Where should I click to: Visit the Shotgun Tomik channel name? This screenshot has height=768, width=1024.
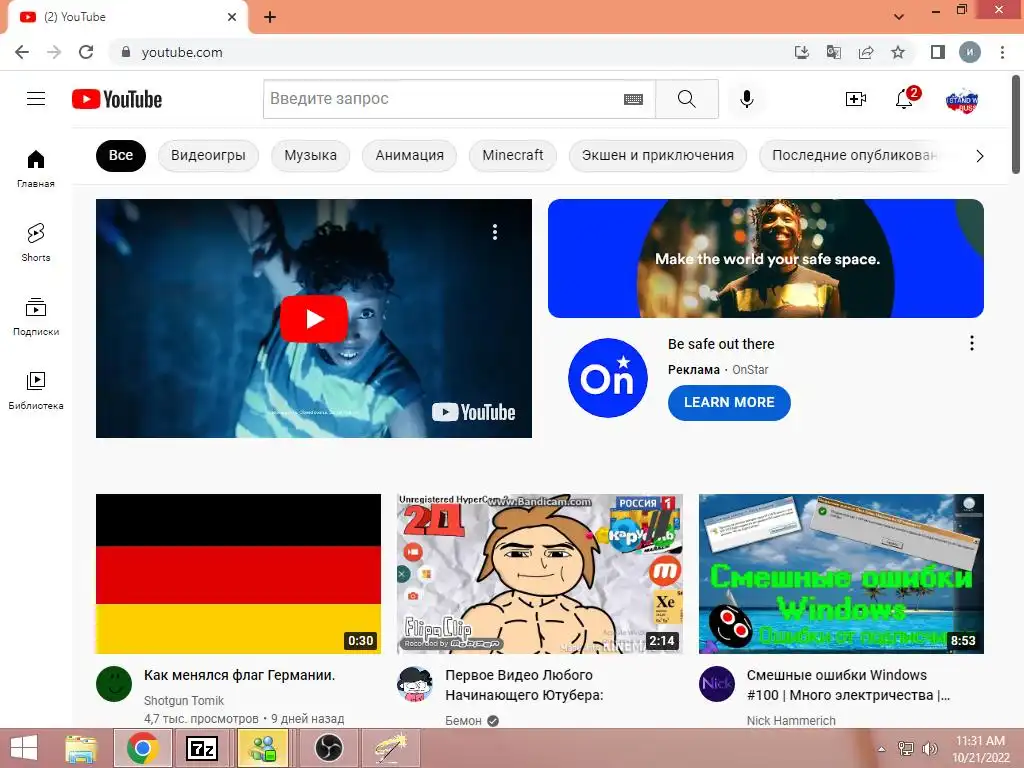[x=184, y=701]
